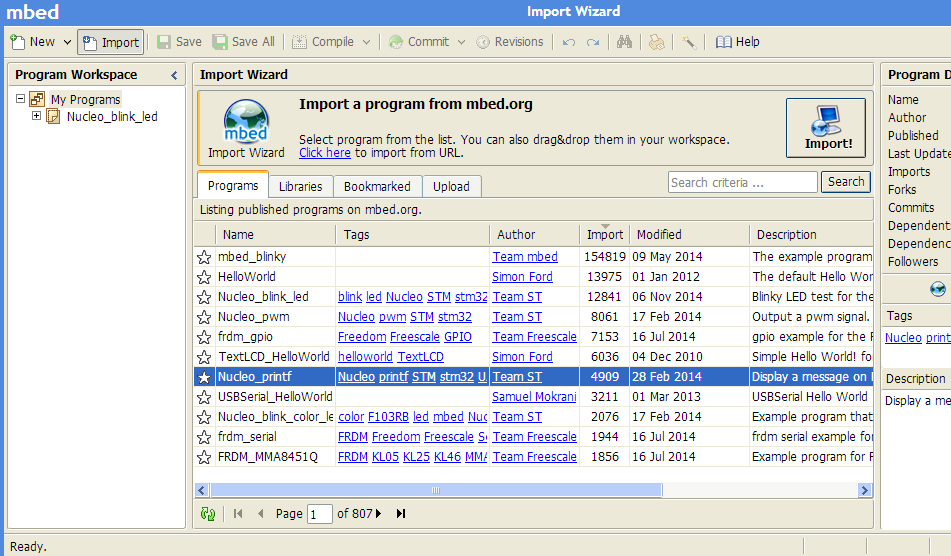Screen dimensions: 951x556
Task: Click the big Import! button
Action: (x=825, y=128)
